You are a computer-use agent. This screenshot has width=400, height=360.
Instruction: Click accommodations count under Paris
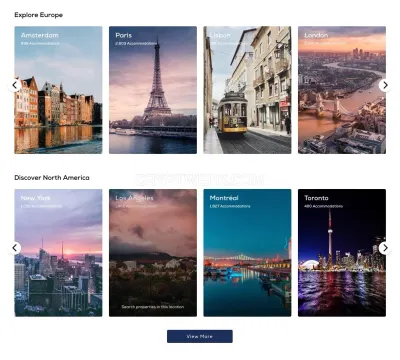[136, 43]
